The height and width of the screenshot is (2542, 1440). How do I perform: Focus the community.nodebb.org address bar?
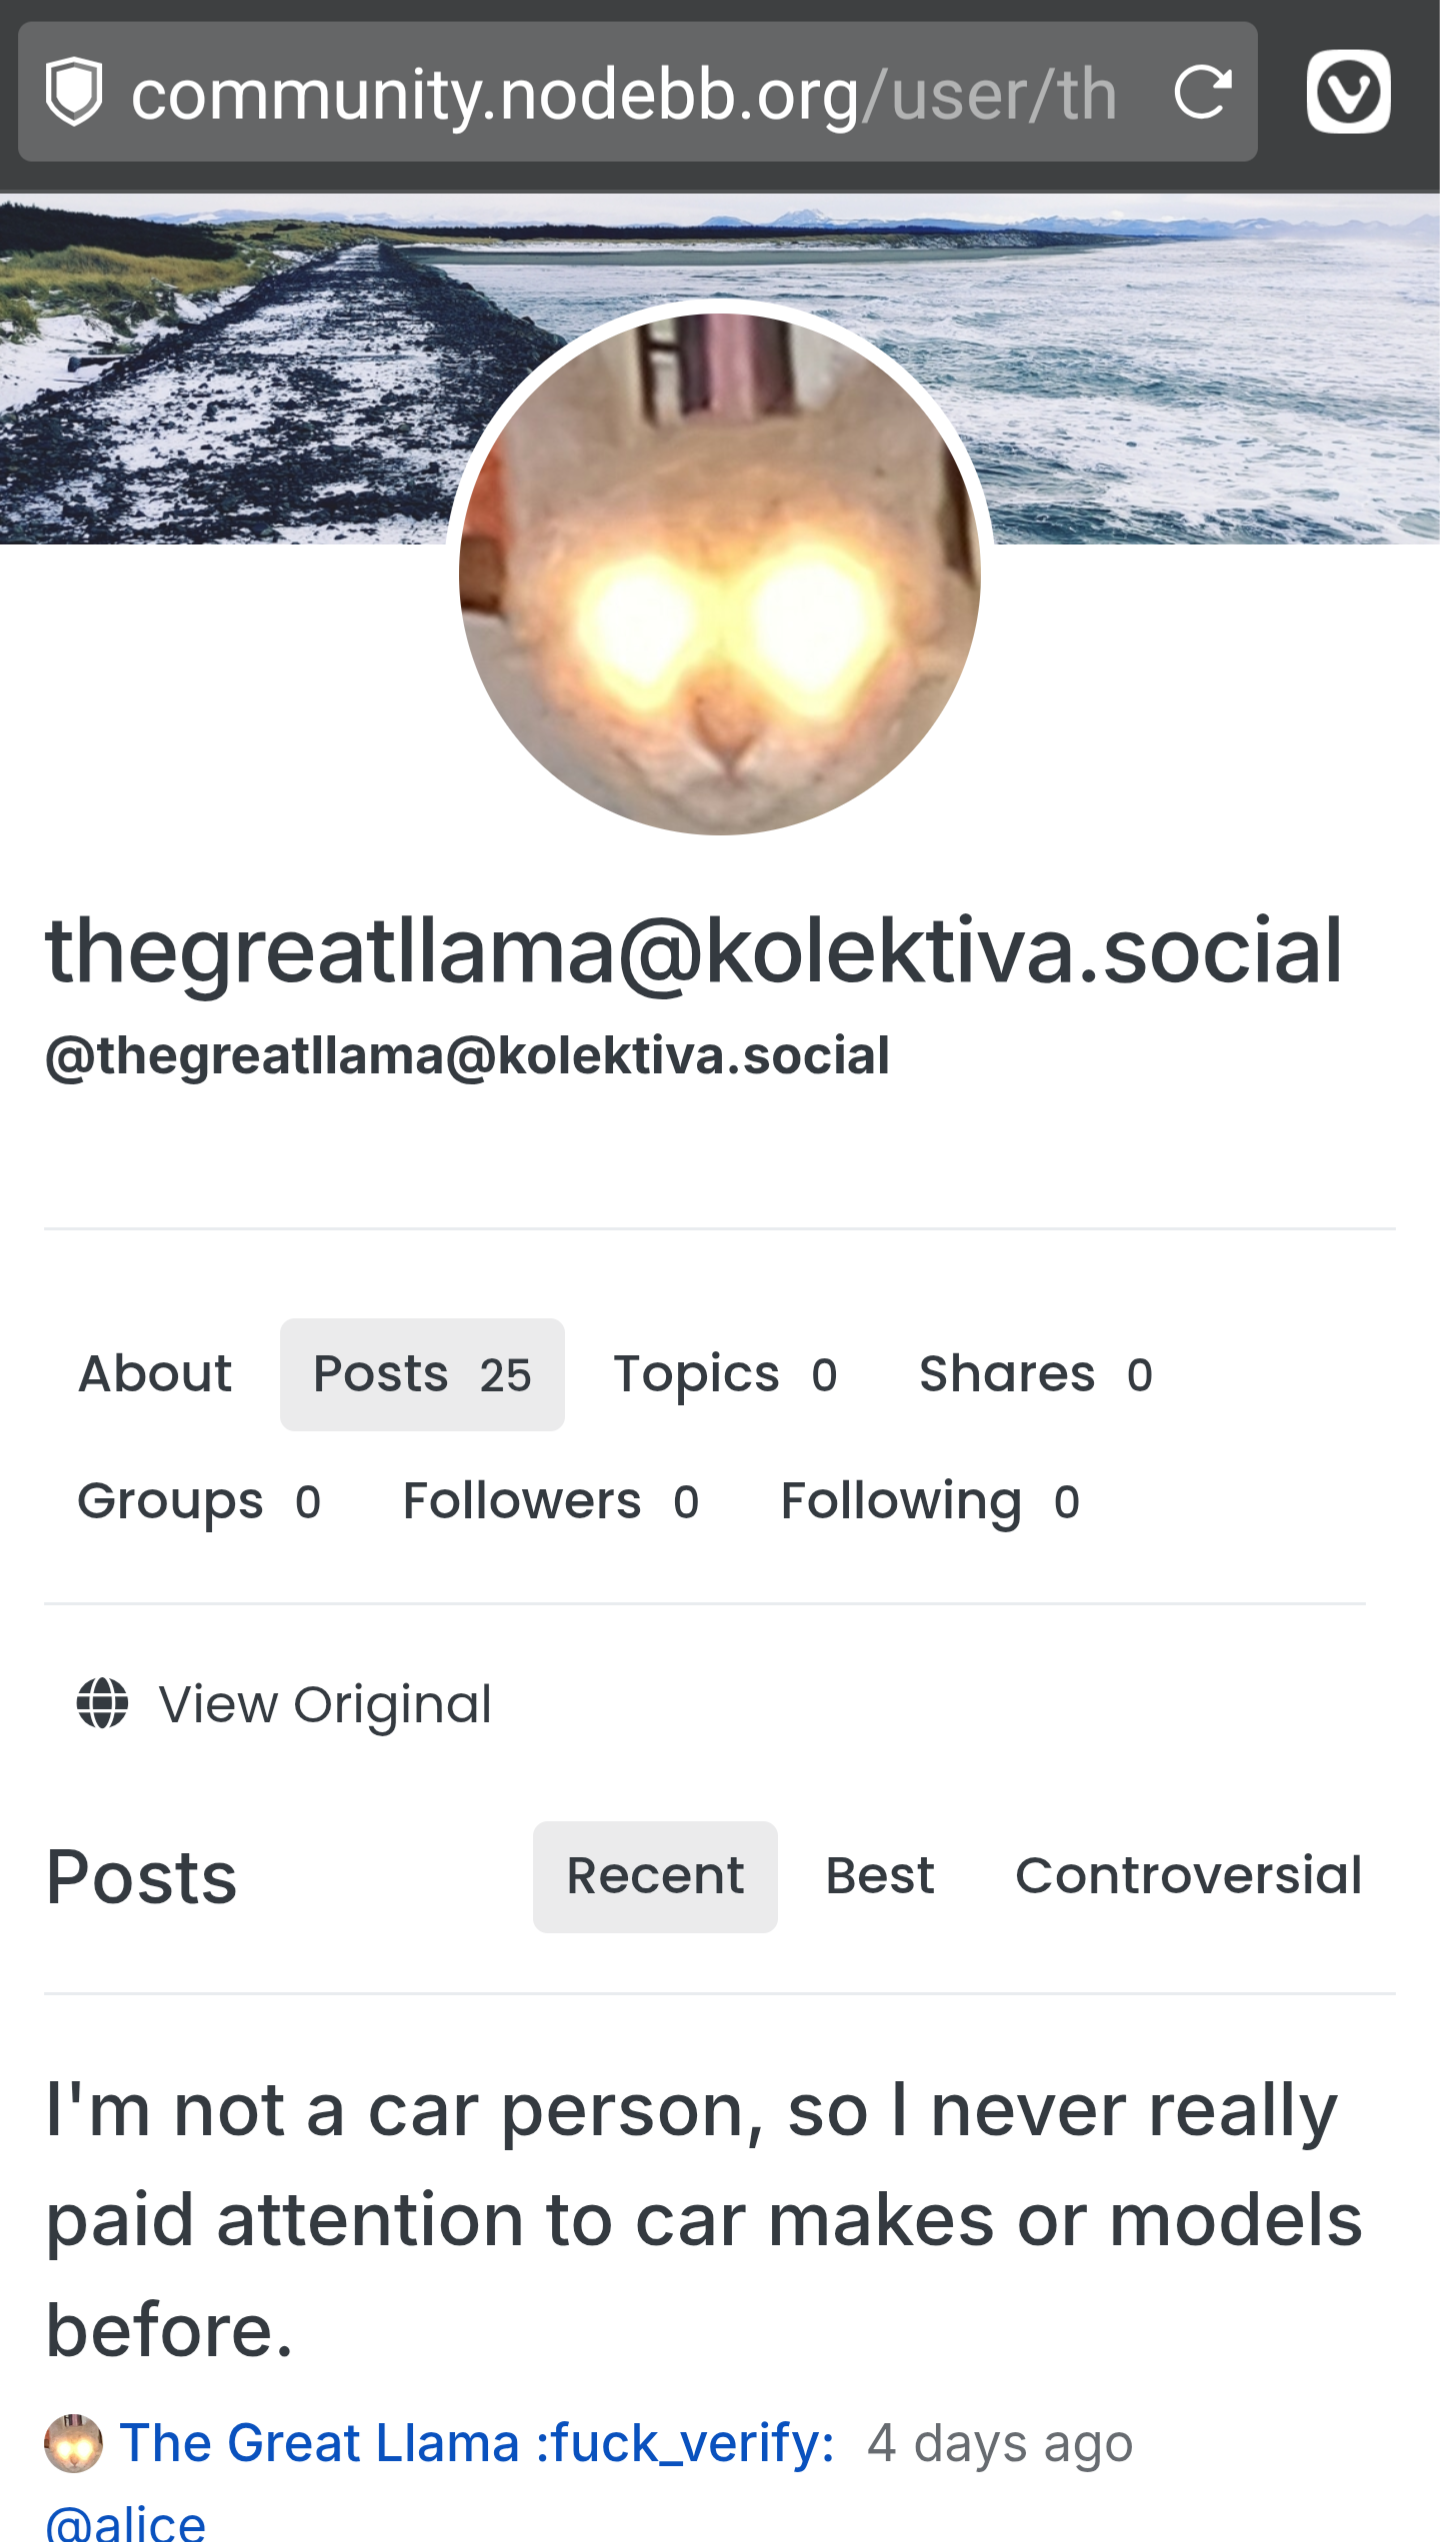[x=620, y=93]
